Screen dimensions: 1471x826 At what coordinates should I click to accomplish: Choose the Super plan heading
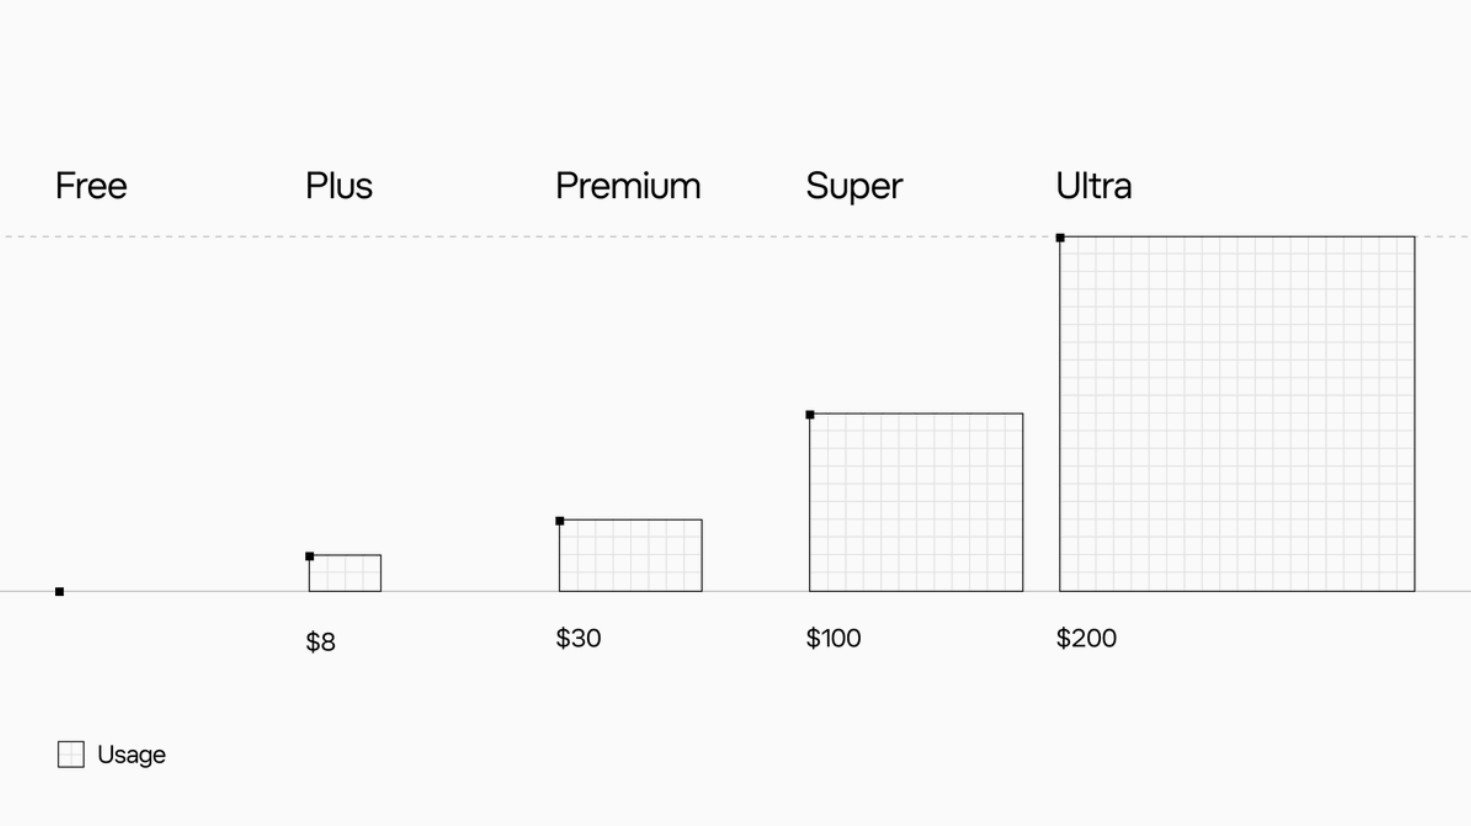tap(854, 187)
